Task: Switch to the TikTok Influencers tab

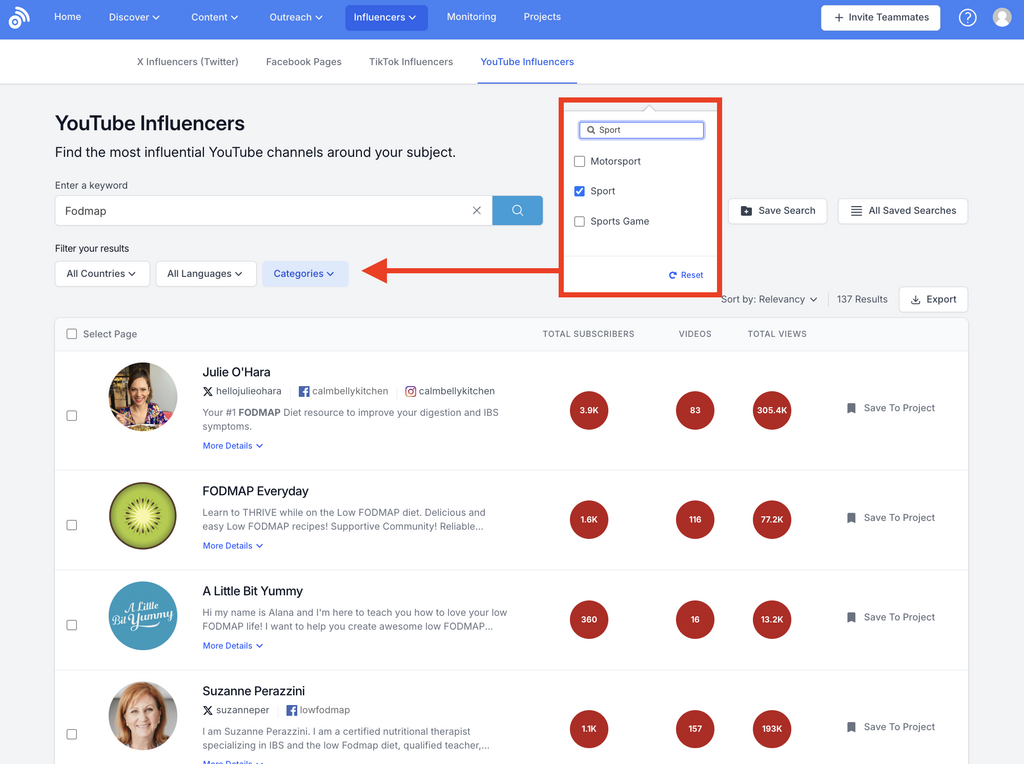Action: (410, 62)
